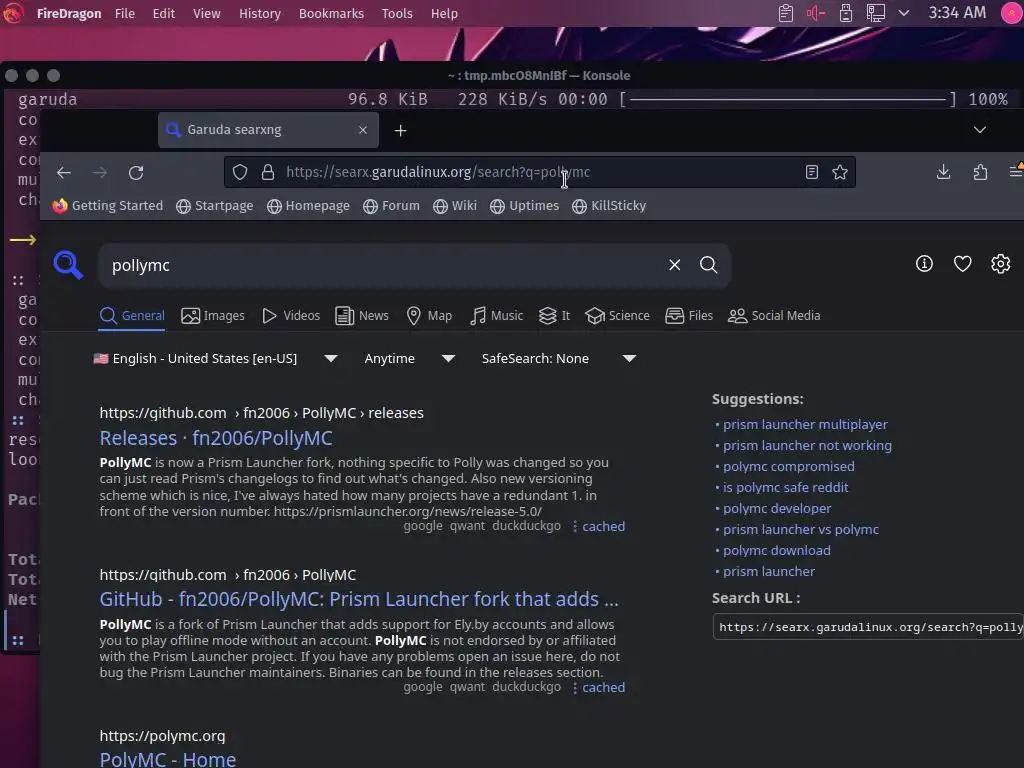
Task: Open the English - United States language dropdown
Action: pos(216,359)
